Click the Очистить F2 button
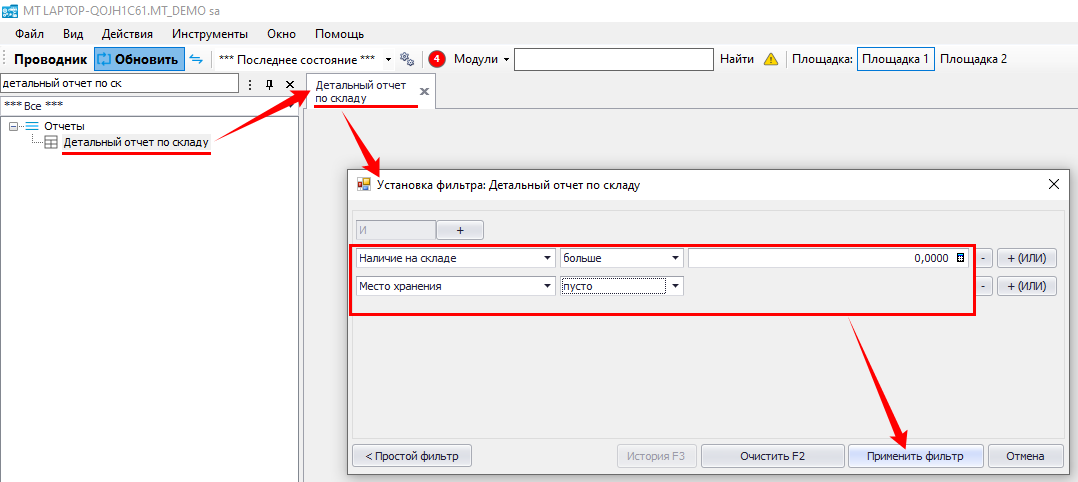 tap(771, 456)
